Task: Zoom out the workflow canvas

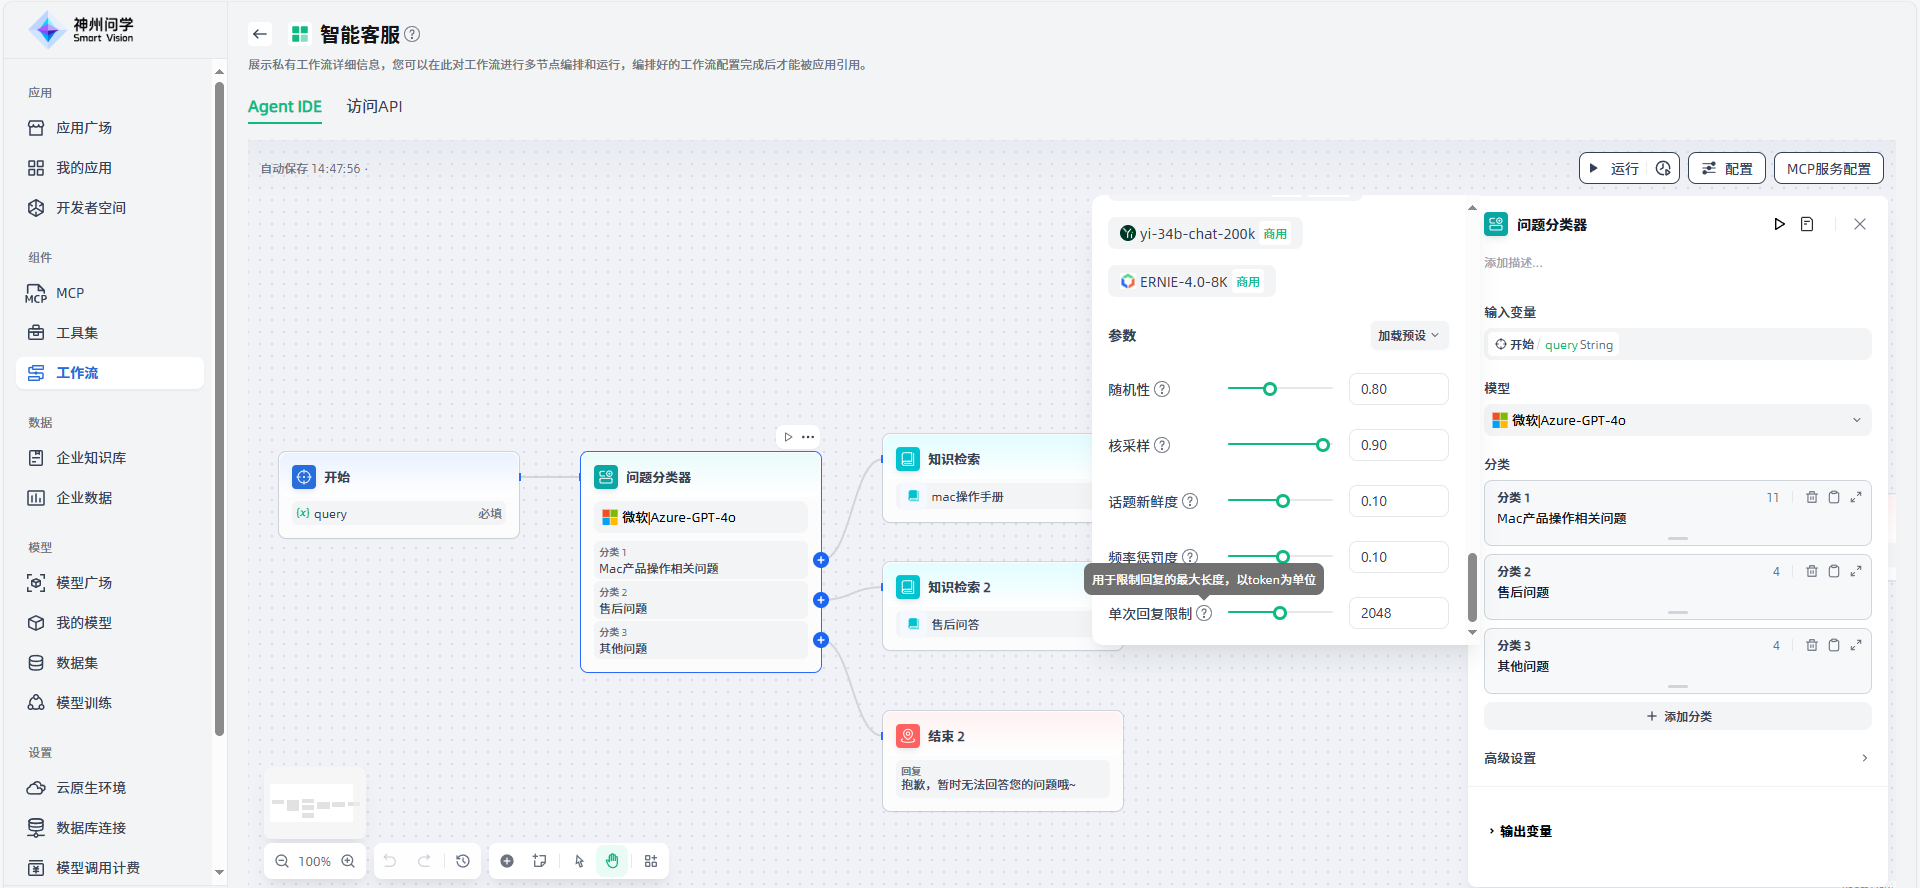Action: coord(282,861)
